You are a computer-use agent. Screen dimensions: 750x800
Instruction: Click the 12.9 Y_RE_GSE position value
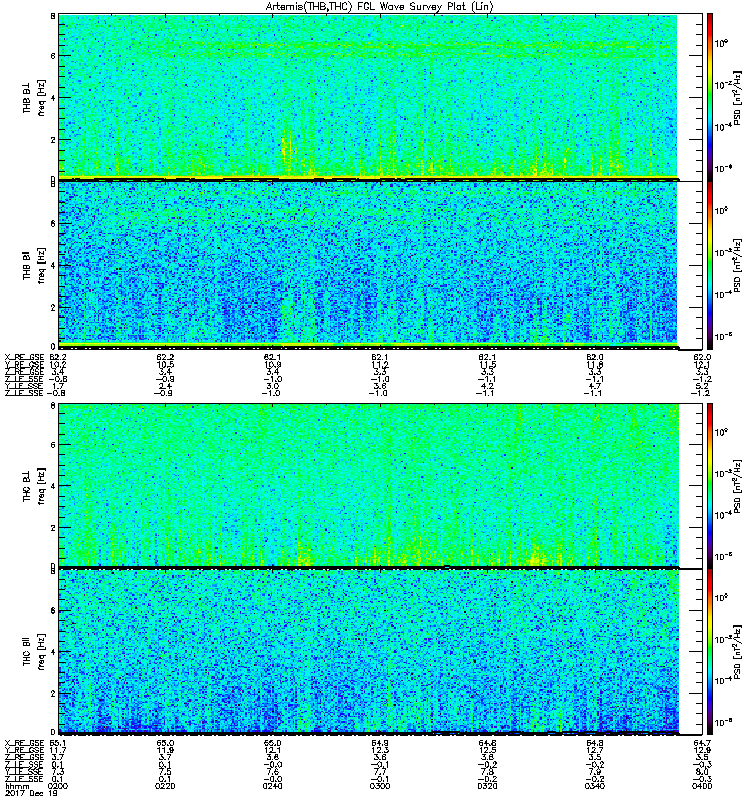[702, 751]
